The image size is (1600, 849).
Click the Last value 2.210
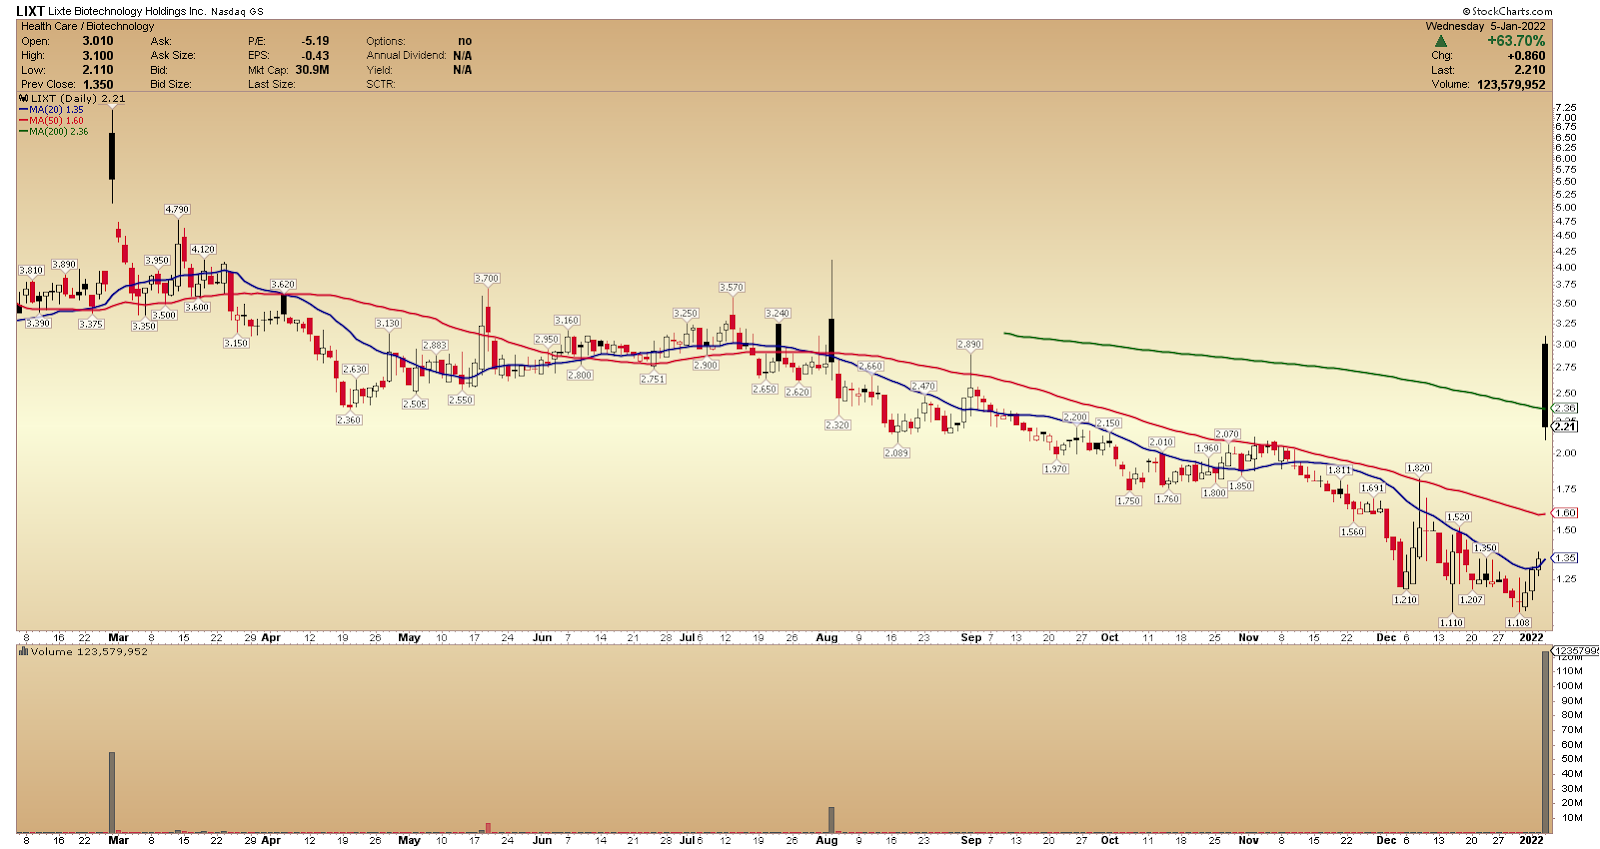point(1530,70)
